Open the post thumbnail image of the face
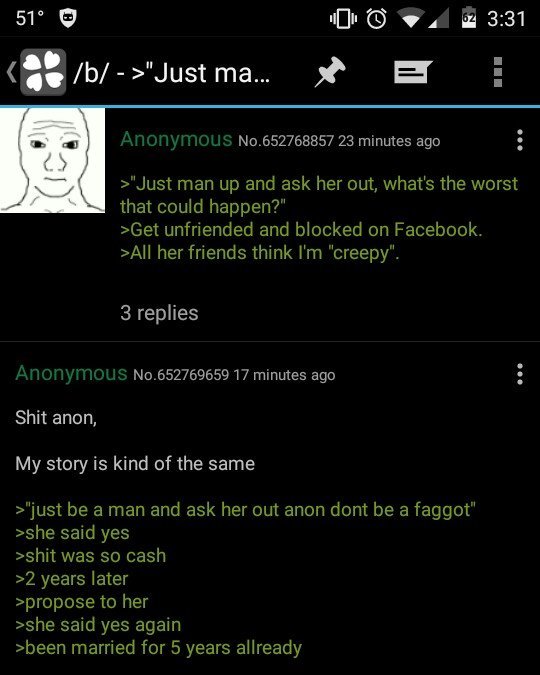Screen dimensions: 540x675 [x=52, y=160]
